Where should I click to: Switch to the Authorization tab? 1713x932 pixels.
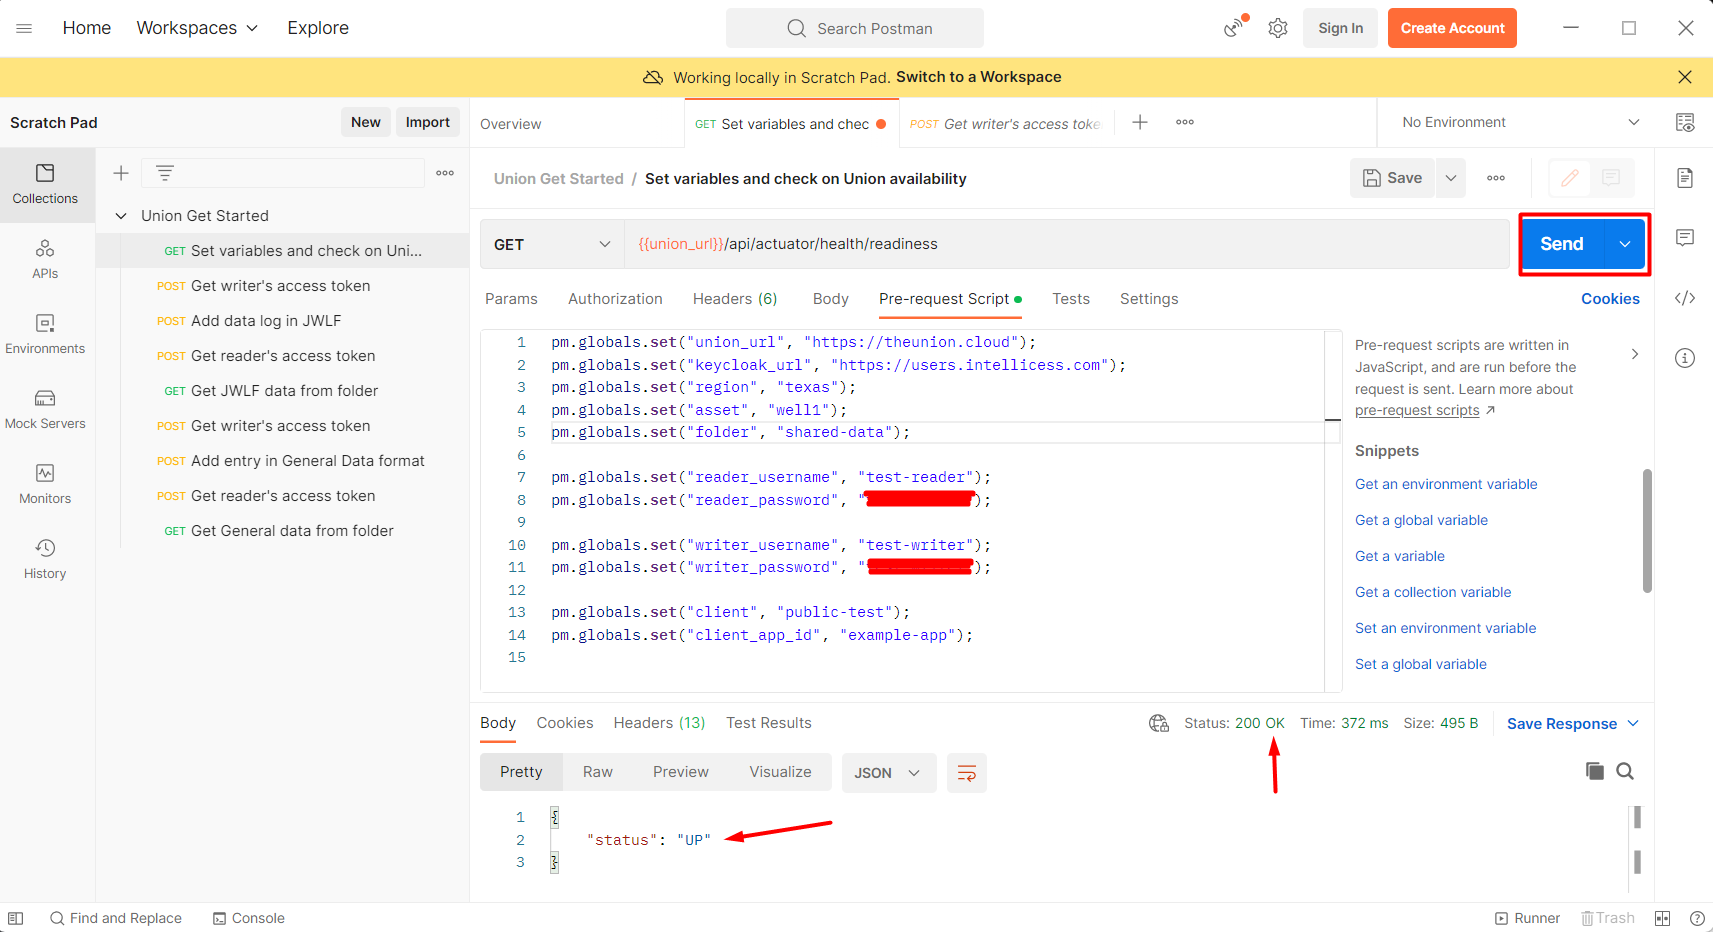pos(615,299)
